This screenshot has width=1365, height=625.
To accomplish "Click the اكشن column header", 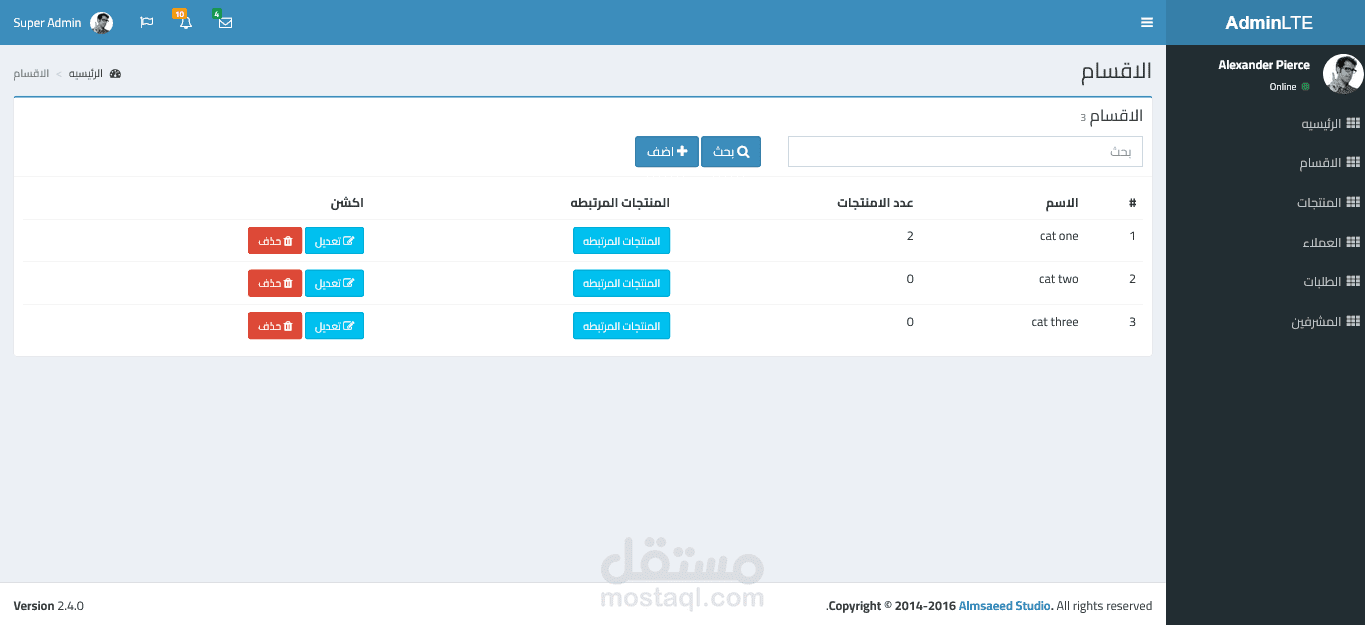I will pos(347,203).
